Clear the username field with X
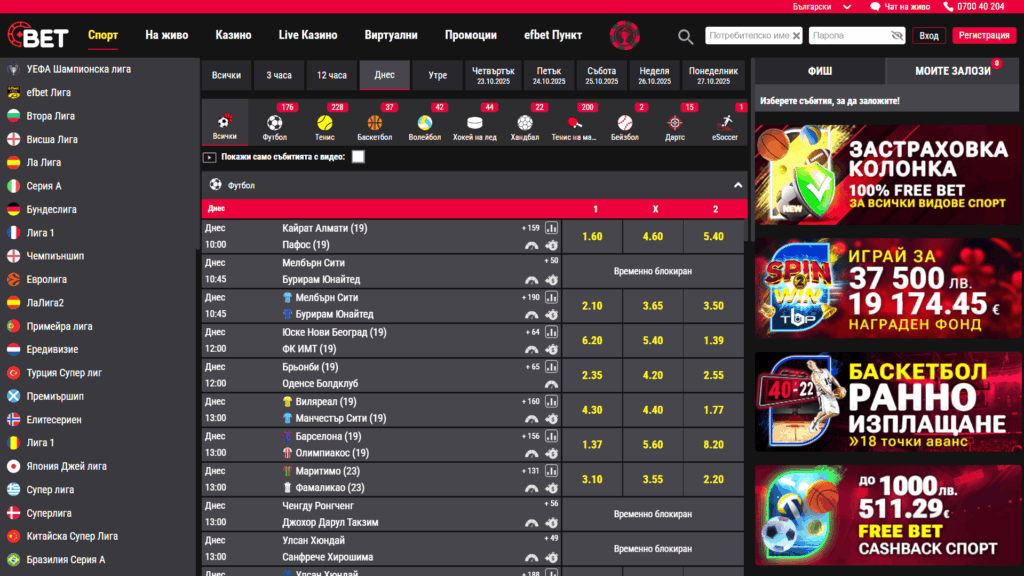 coord(796,36)
